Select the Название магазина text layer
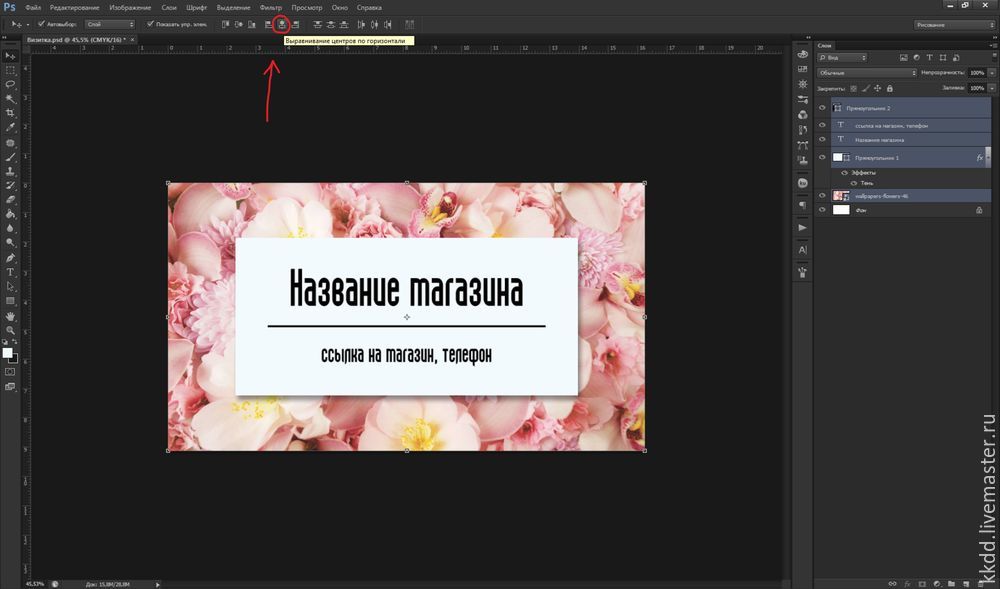The image size is (1000, 589). (x=880, y=140)
